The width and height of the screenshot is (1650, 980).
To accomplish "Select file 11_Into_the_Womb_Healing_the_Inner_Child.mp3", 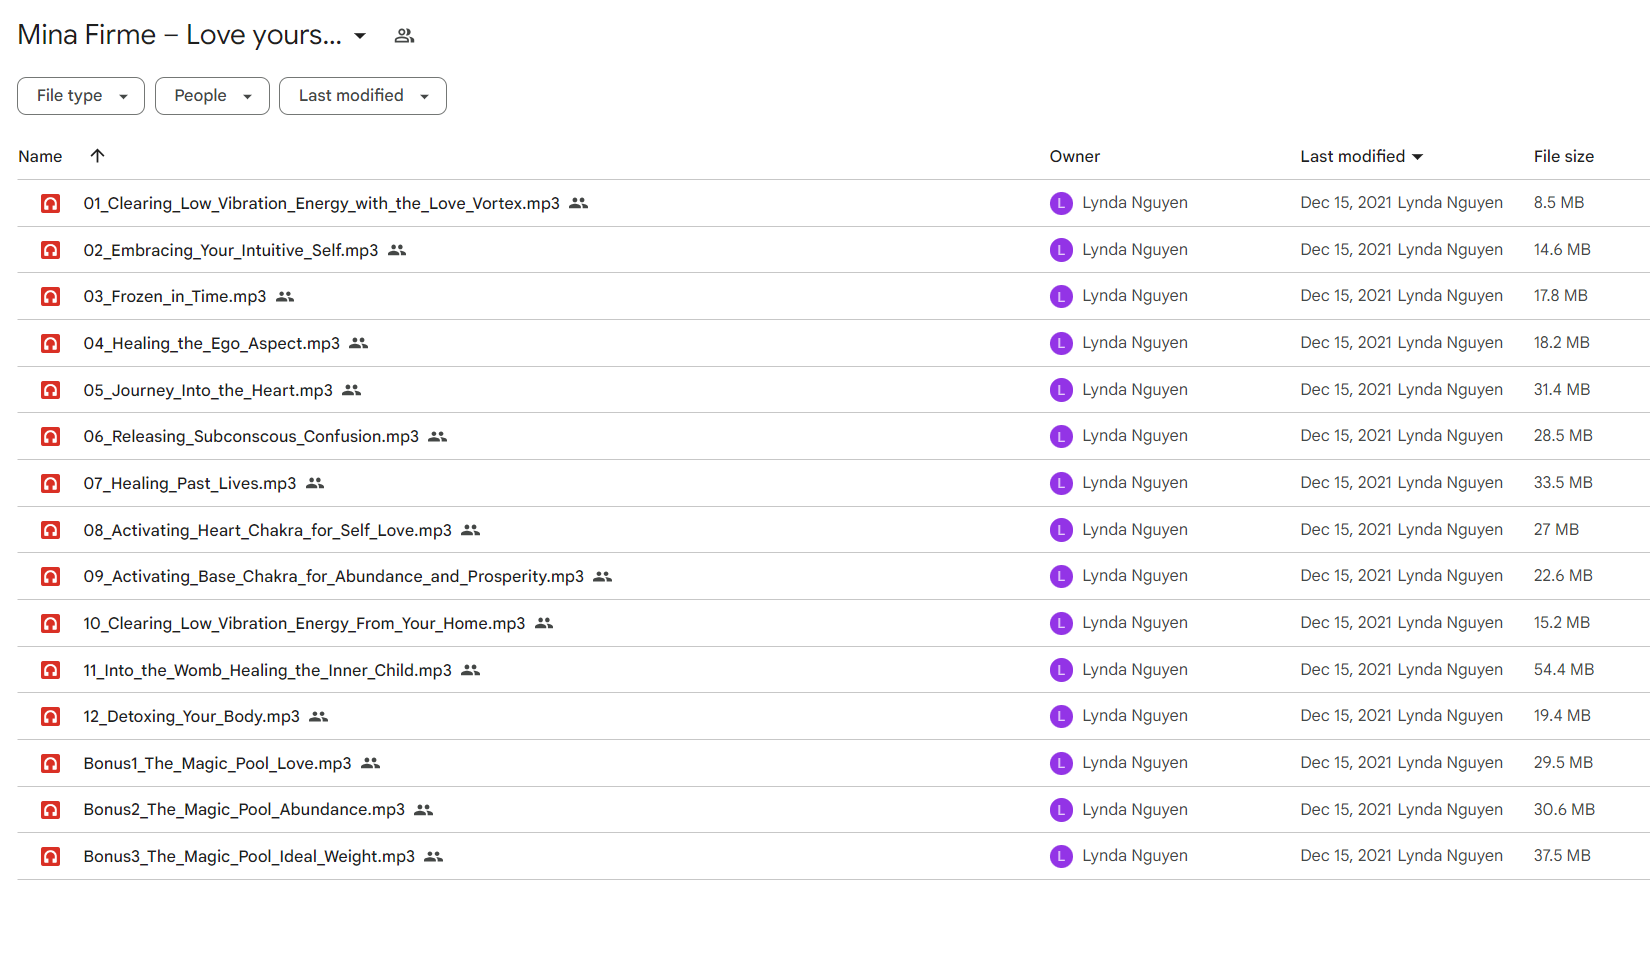I will [x=268, y=670].
